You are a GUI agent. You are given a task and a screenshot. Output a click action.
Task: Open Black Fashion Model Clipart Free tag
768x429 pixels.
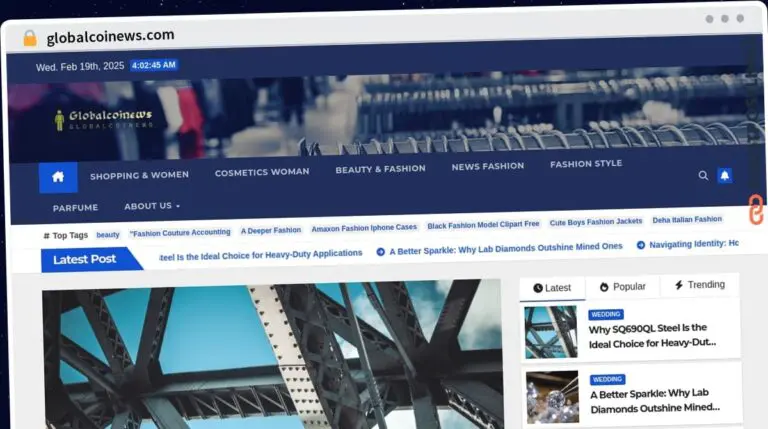pos(483,225)
